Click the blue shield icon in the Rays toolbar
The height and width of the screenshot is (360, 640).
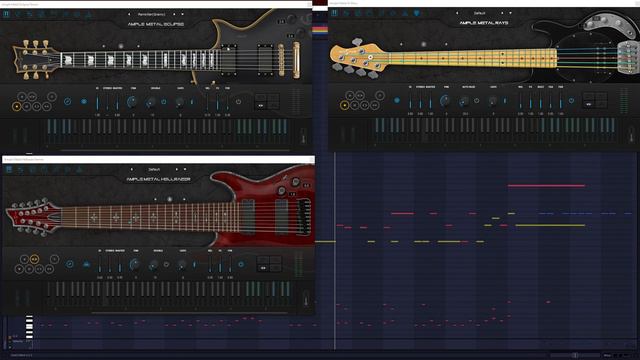(x=416, y=13)
